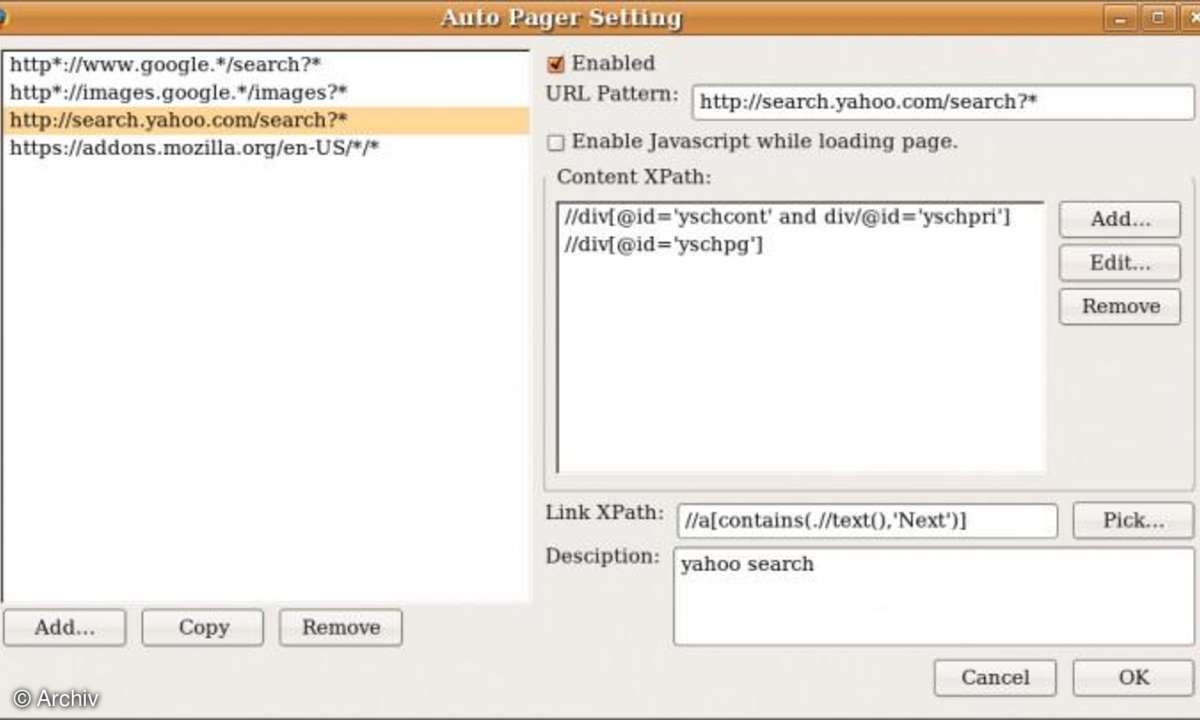Cancel the Auto Pager settings dialog
The height and width of the screenshot is (720, 1200).
pos(995,678)
